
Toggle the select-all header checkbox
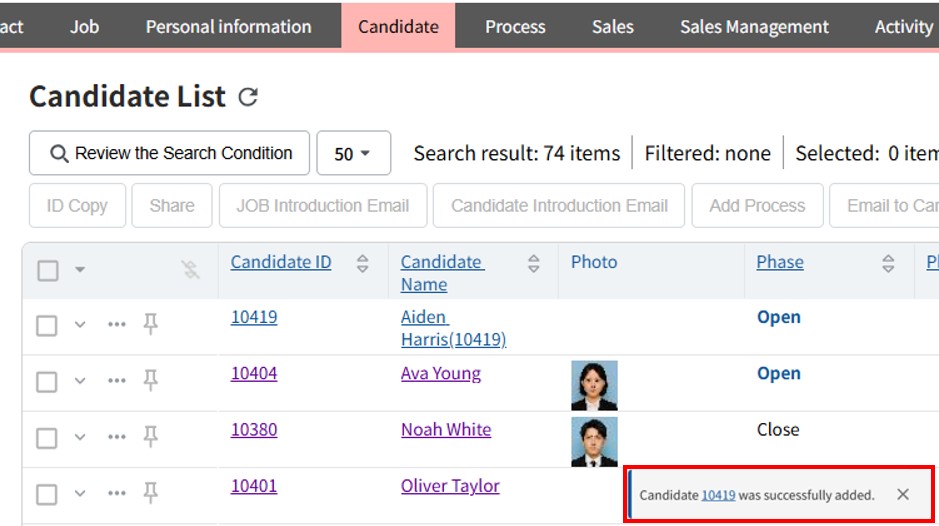tap(48, 270)
